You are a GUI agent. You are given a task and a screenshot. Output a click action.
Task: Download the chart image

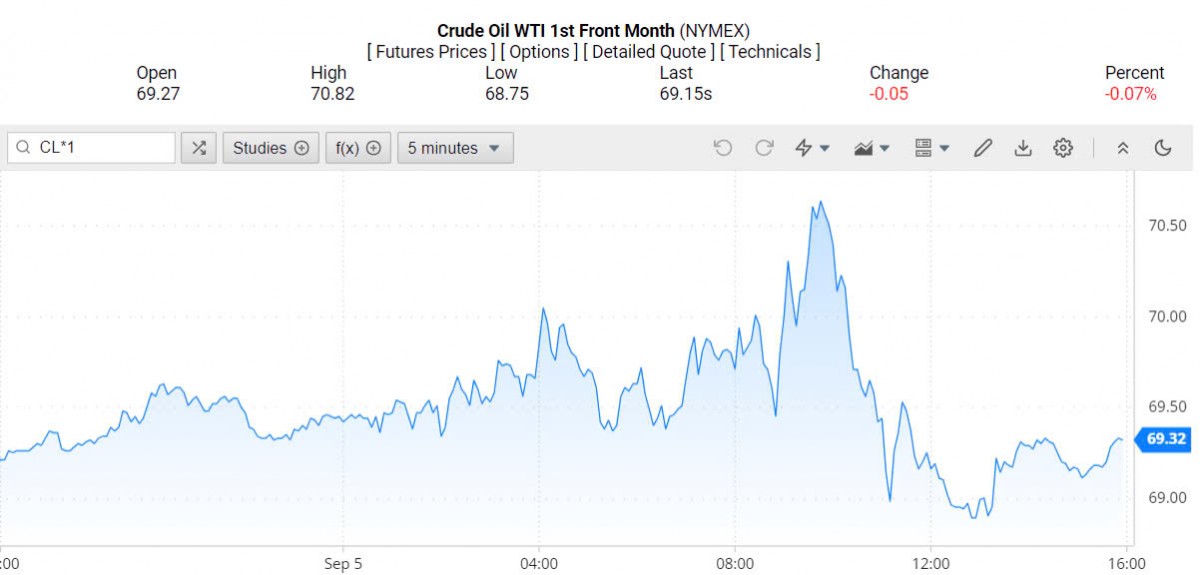(1022, 148)
